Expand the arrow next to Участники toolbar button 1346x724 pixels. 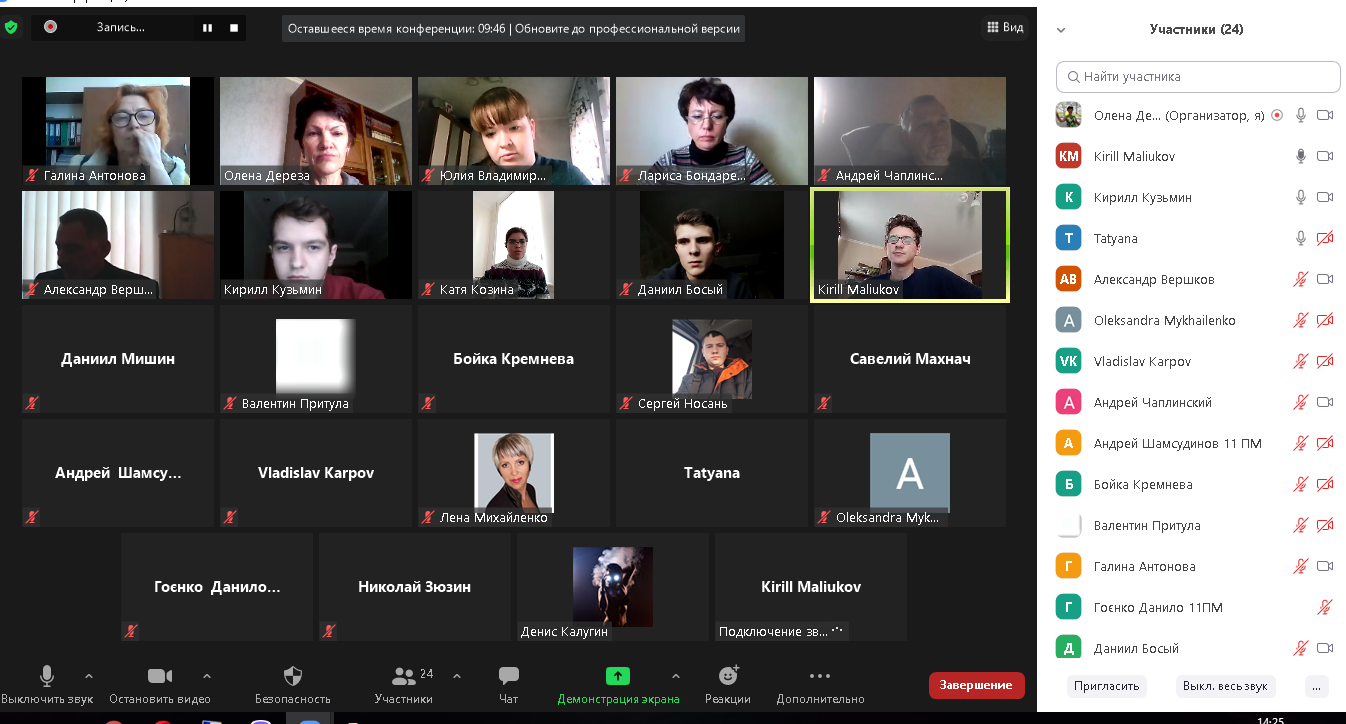pos(457,676)
